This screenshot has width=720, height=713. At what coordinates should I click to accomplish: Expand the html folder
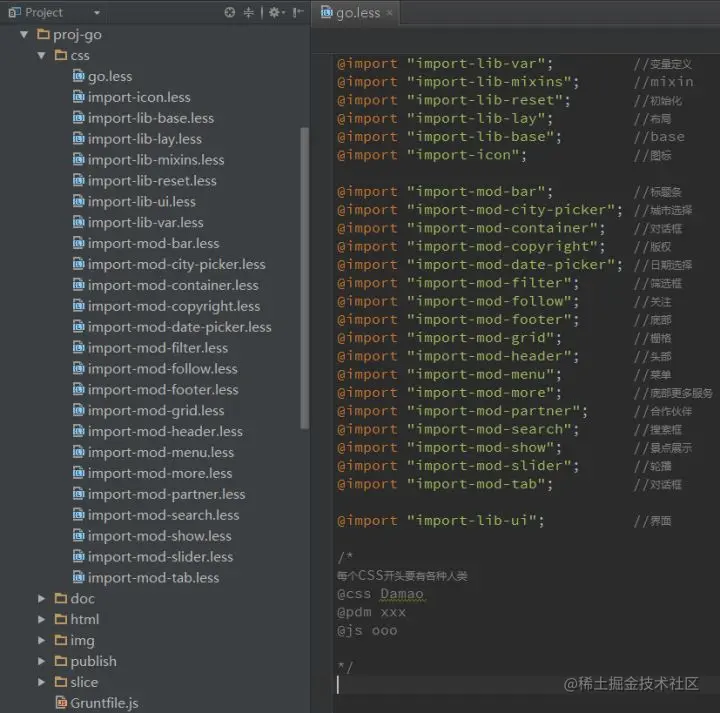[41, 619]
